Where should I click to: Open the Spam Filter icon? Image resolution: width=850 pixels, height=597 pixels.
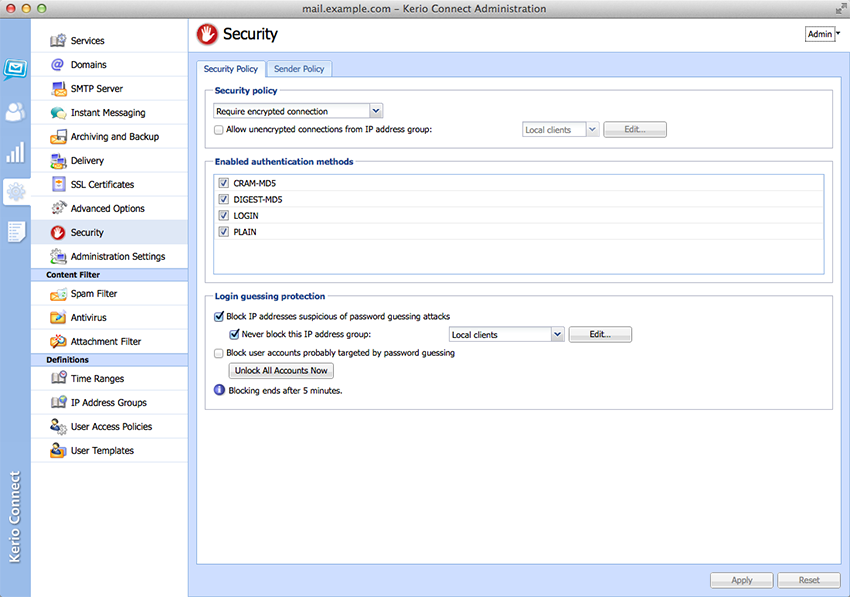[x=58, y=294]
